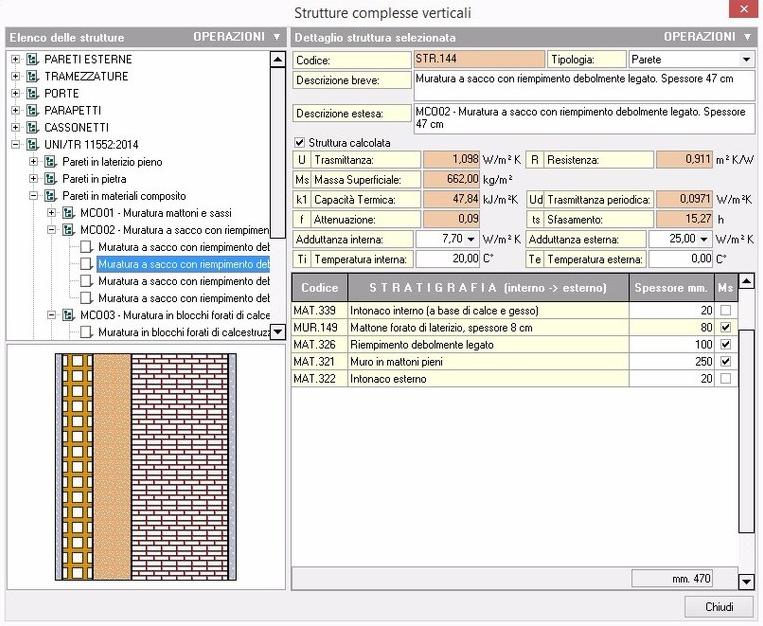Expand the Pareti in laterizio pieno node
Viewport: 763px width, 626px height.
[x=33, y=162]
